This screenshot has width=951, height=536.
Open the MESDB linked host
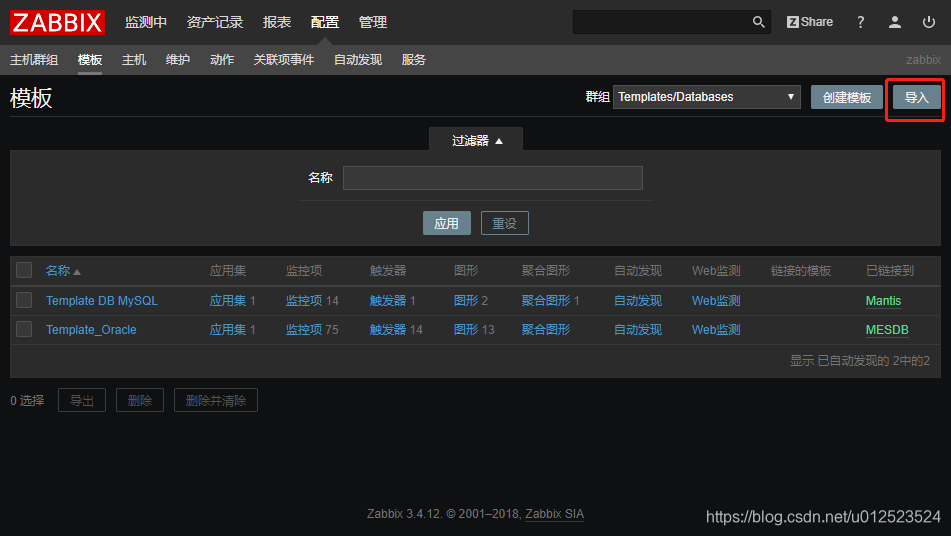[x=887, y=330]
